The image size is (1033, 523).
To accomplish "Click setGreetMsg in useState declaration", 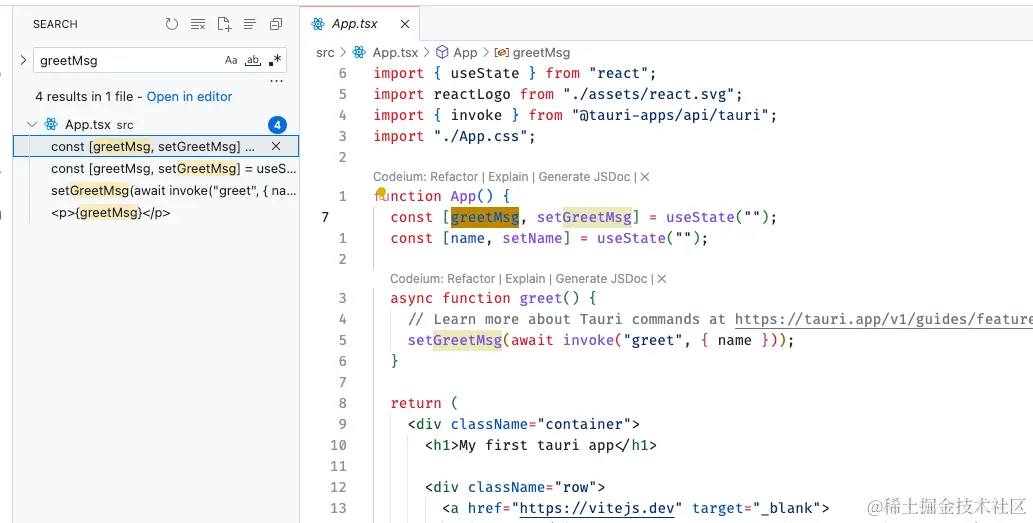I will [x=584, y=217].
